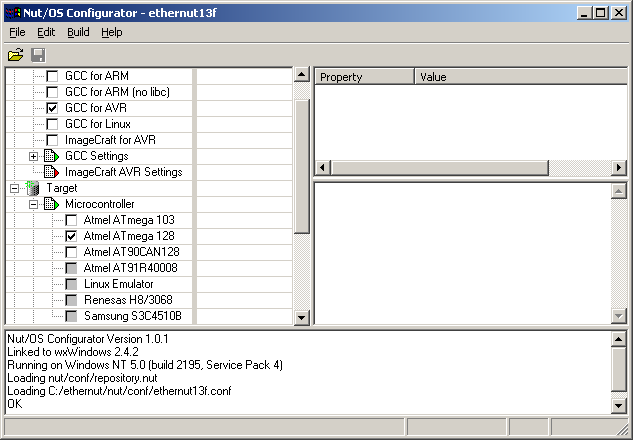Select ImageCraft AVR Settings label
The image size is (633, 440).
124,172
